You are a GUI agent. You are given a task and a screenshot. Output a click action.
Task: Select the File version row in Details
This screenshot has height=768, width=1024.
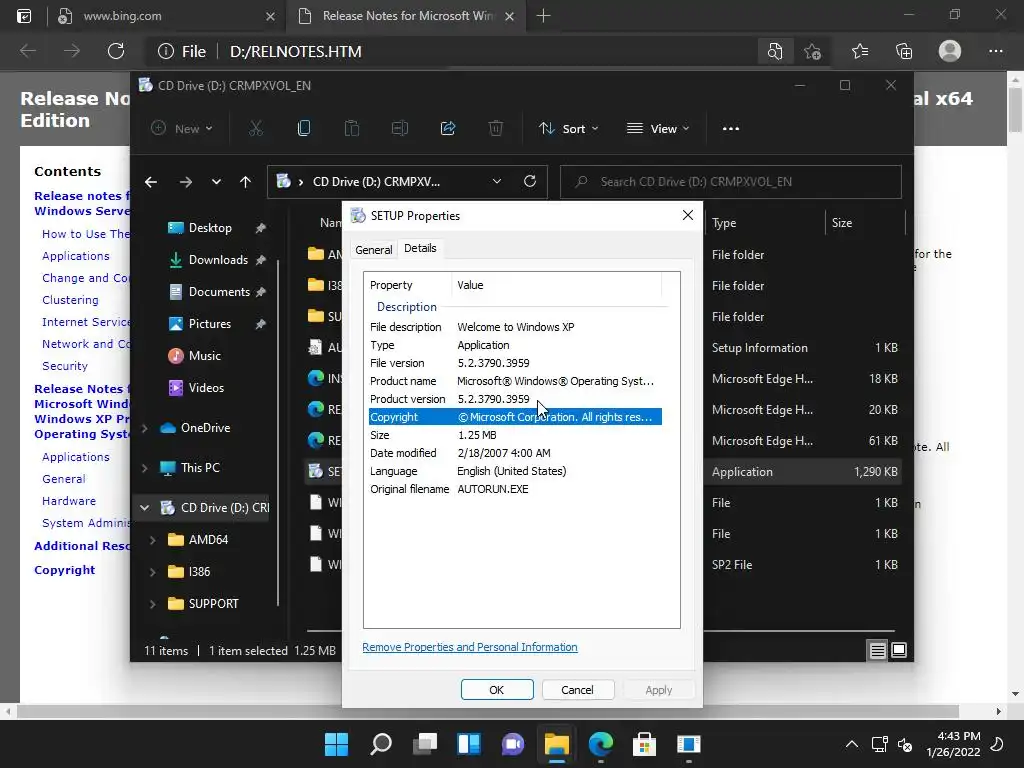click(x=515, y=363)
